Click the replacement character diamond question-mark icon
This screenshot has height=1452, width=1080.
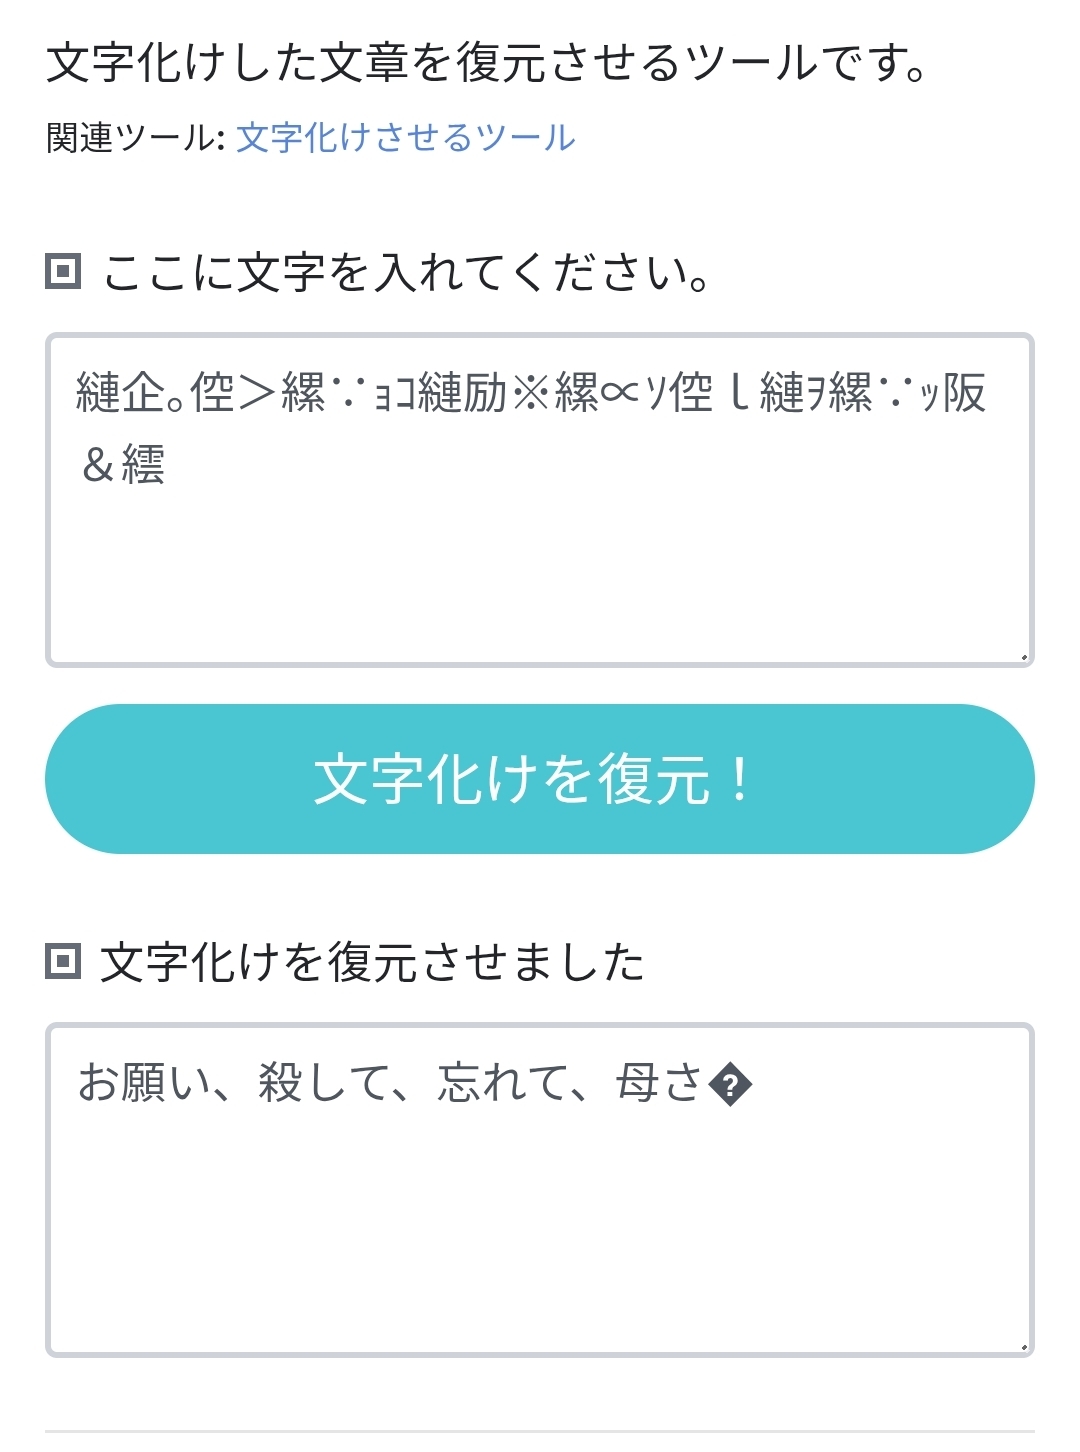pos(730,1085)
